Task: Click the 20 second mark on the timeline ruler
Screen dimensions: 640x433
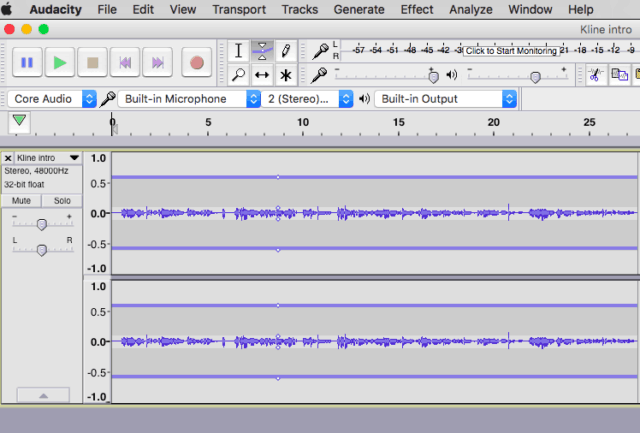Action: [x=493, y=122]
